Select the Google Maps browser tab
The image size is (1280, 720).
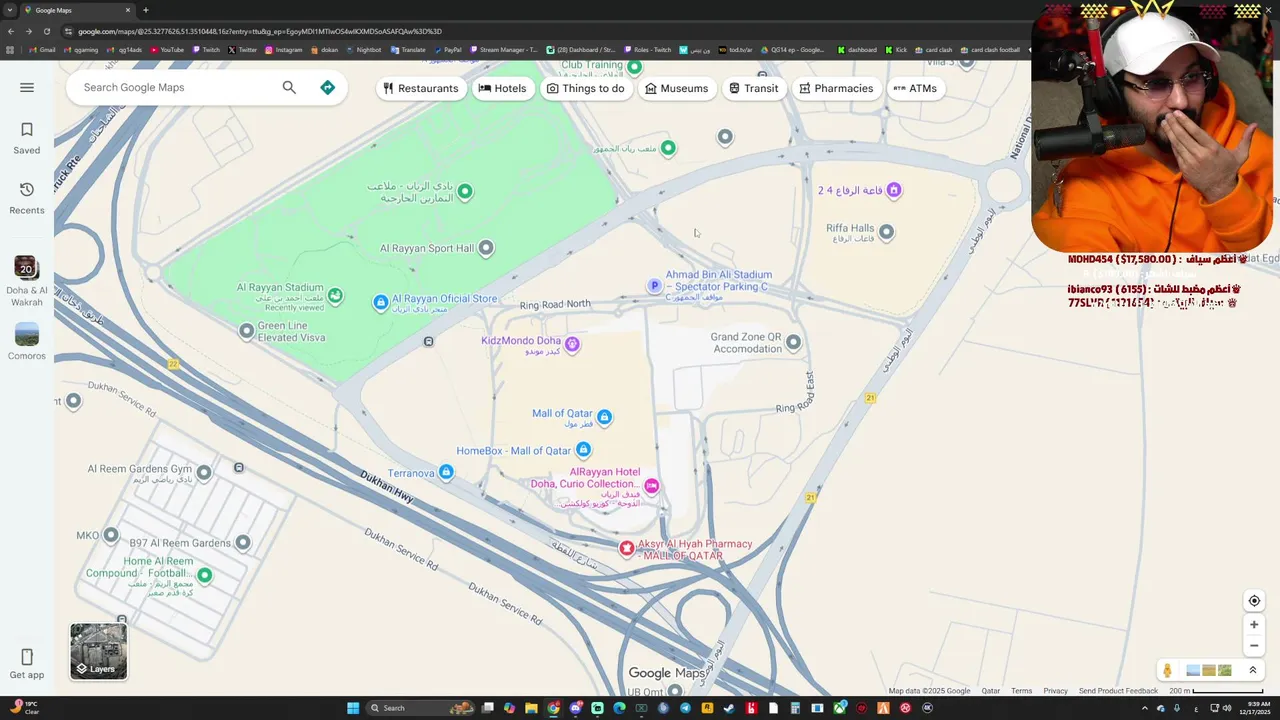[78, 10]
